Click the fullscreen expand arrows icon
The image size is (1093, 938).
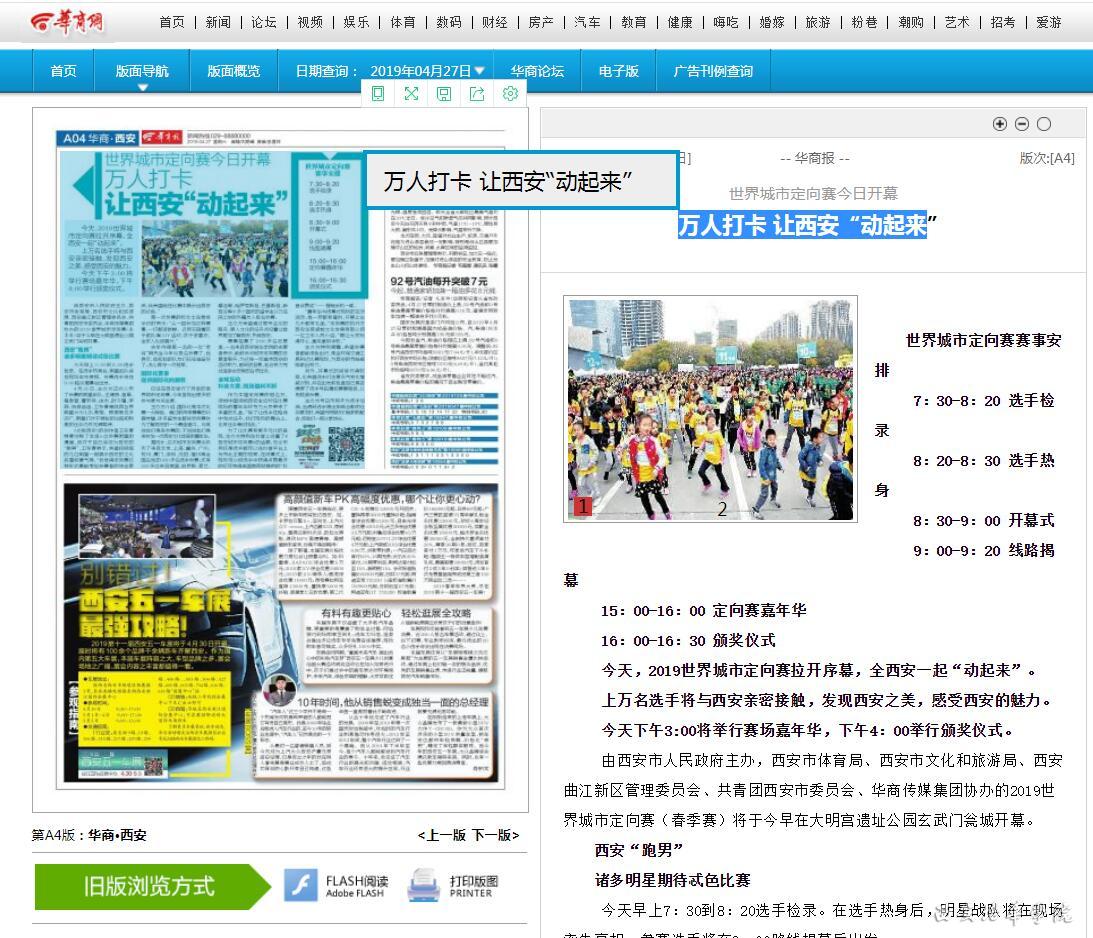click(x=411, y=94)
